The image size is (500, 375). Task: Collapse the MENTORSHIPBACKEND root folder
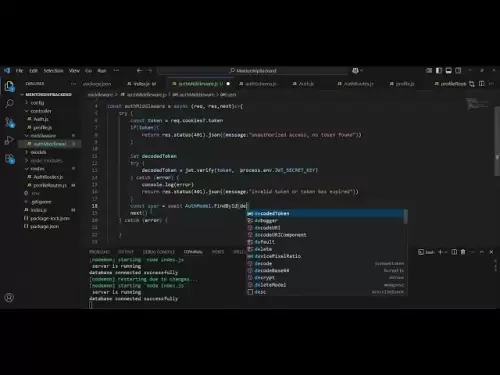point(49,95)
